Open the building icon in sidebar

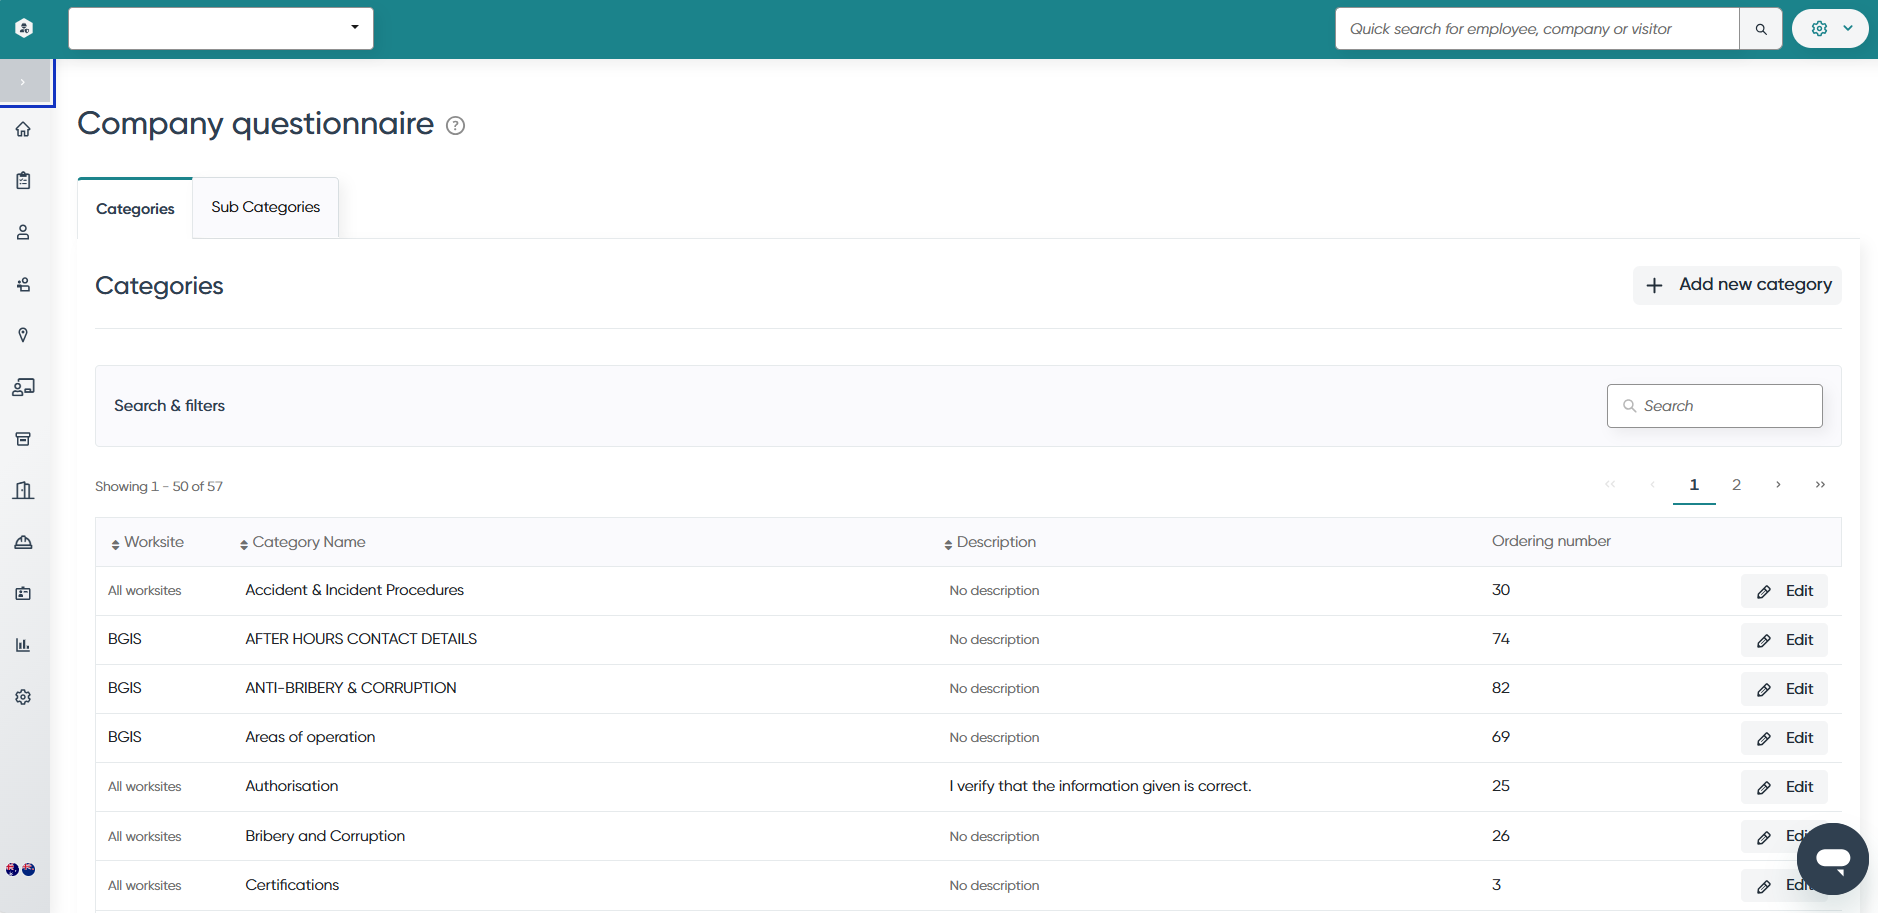(x=23, y=490)
